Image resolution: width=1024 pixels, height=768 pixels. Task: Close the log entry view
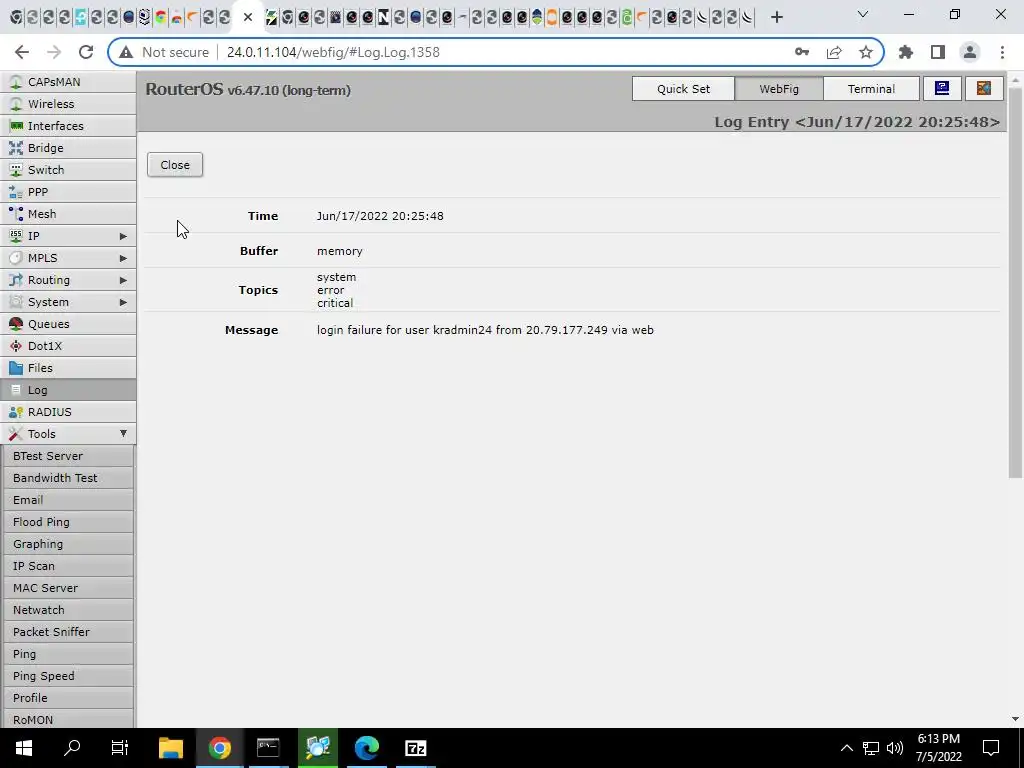pos(175,165)
